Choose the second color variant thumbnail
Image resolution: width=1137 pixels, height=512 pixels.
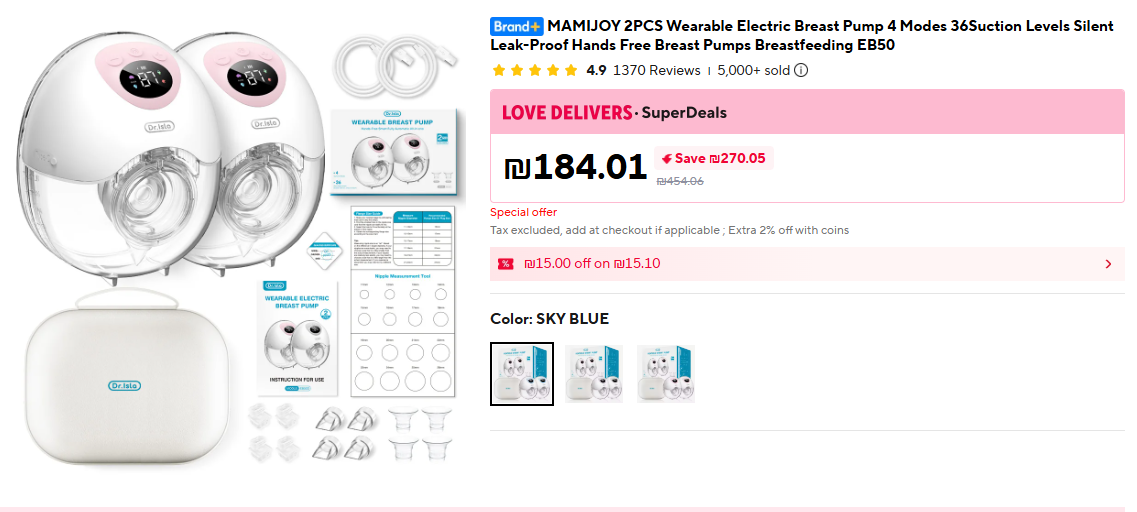click(x=594, y=374)
